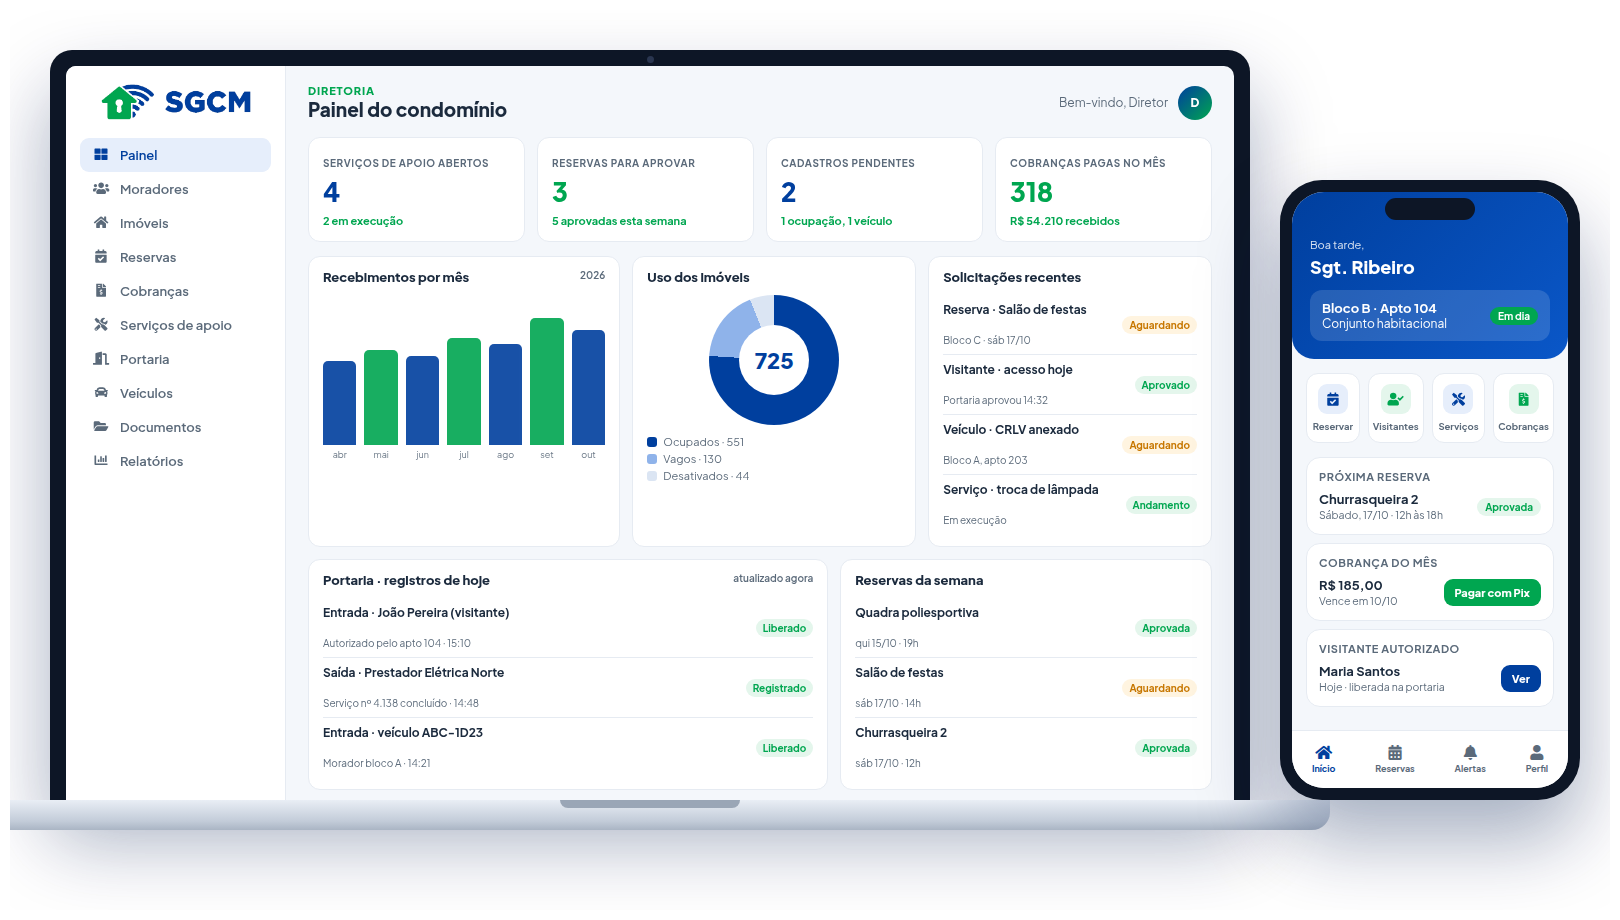Viewport: 1620px width, 920px height.
Task: Open Painel grid icon in sidebar
Action: pyautogui.click(x=101, y=155)
